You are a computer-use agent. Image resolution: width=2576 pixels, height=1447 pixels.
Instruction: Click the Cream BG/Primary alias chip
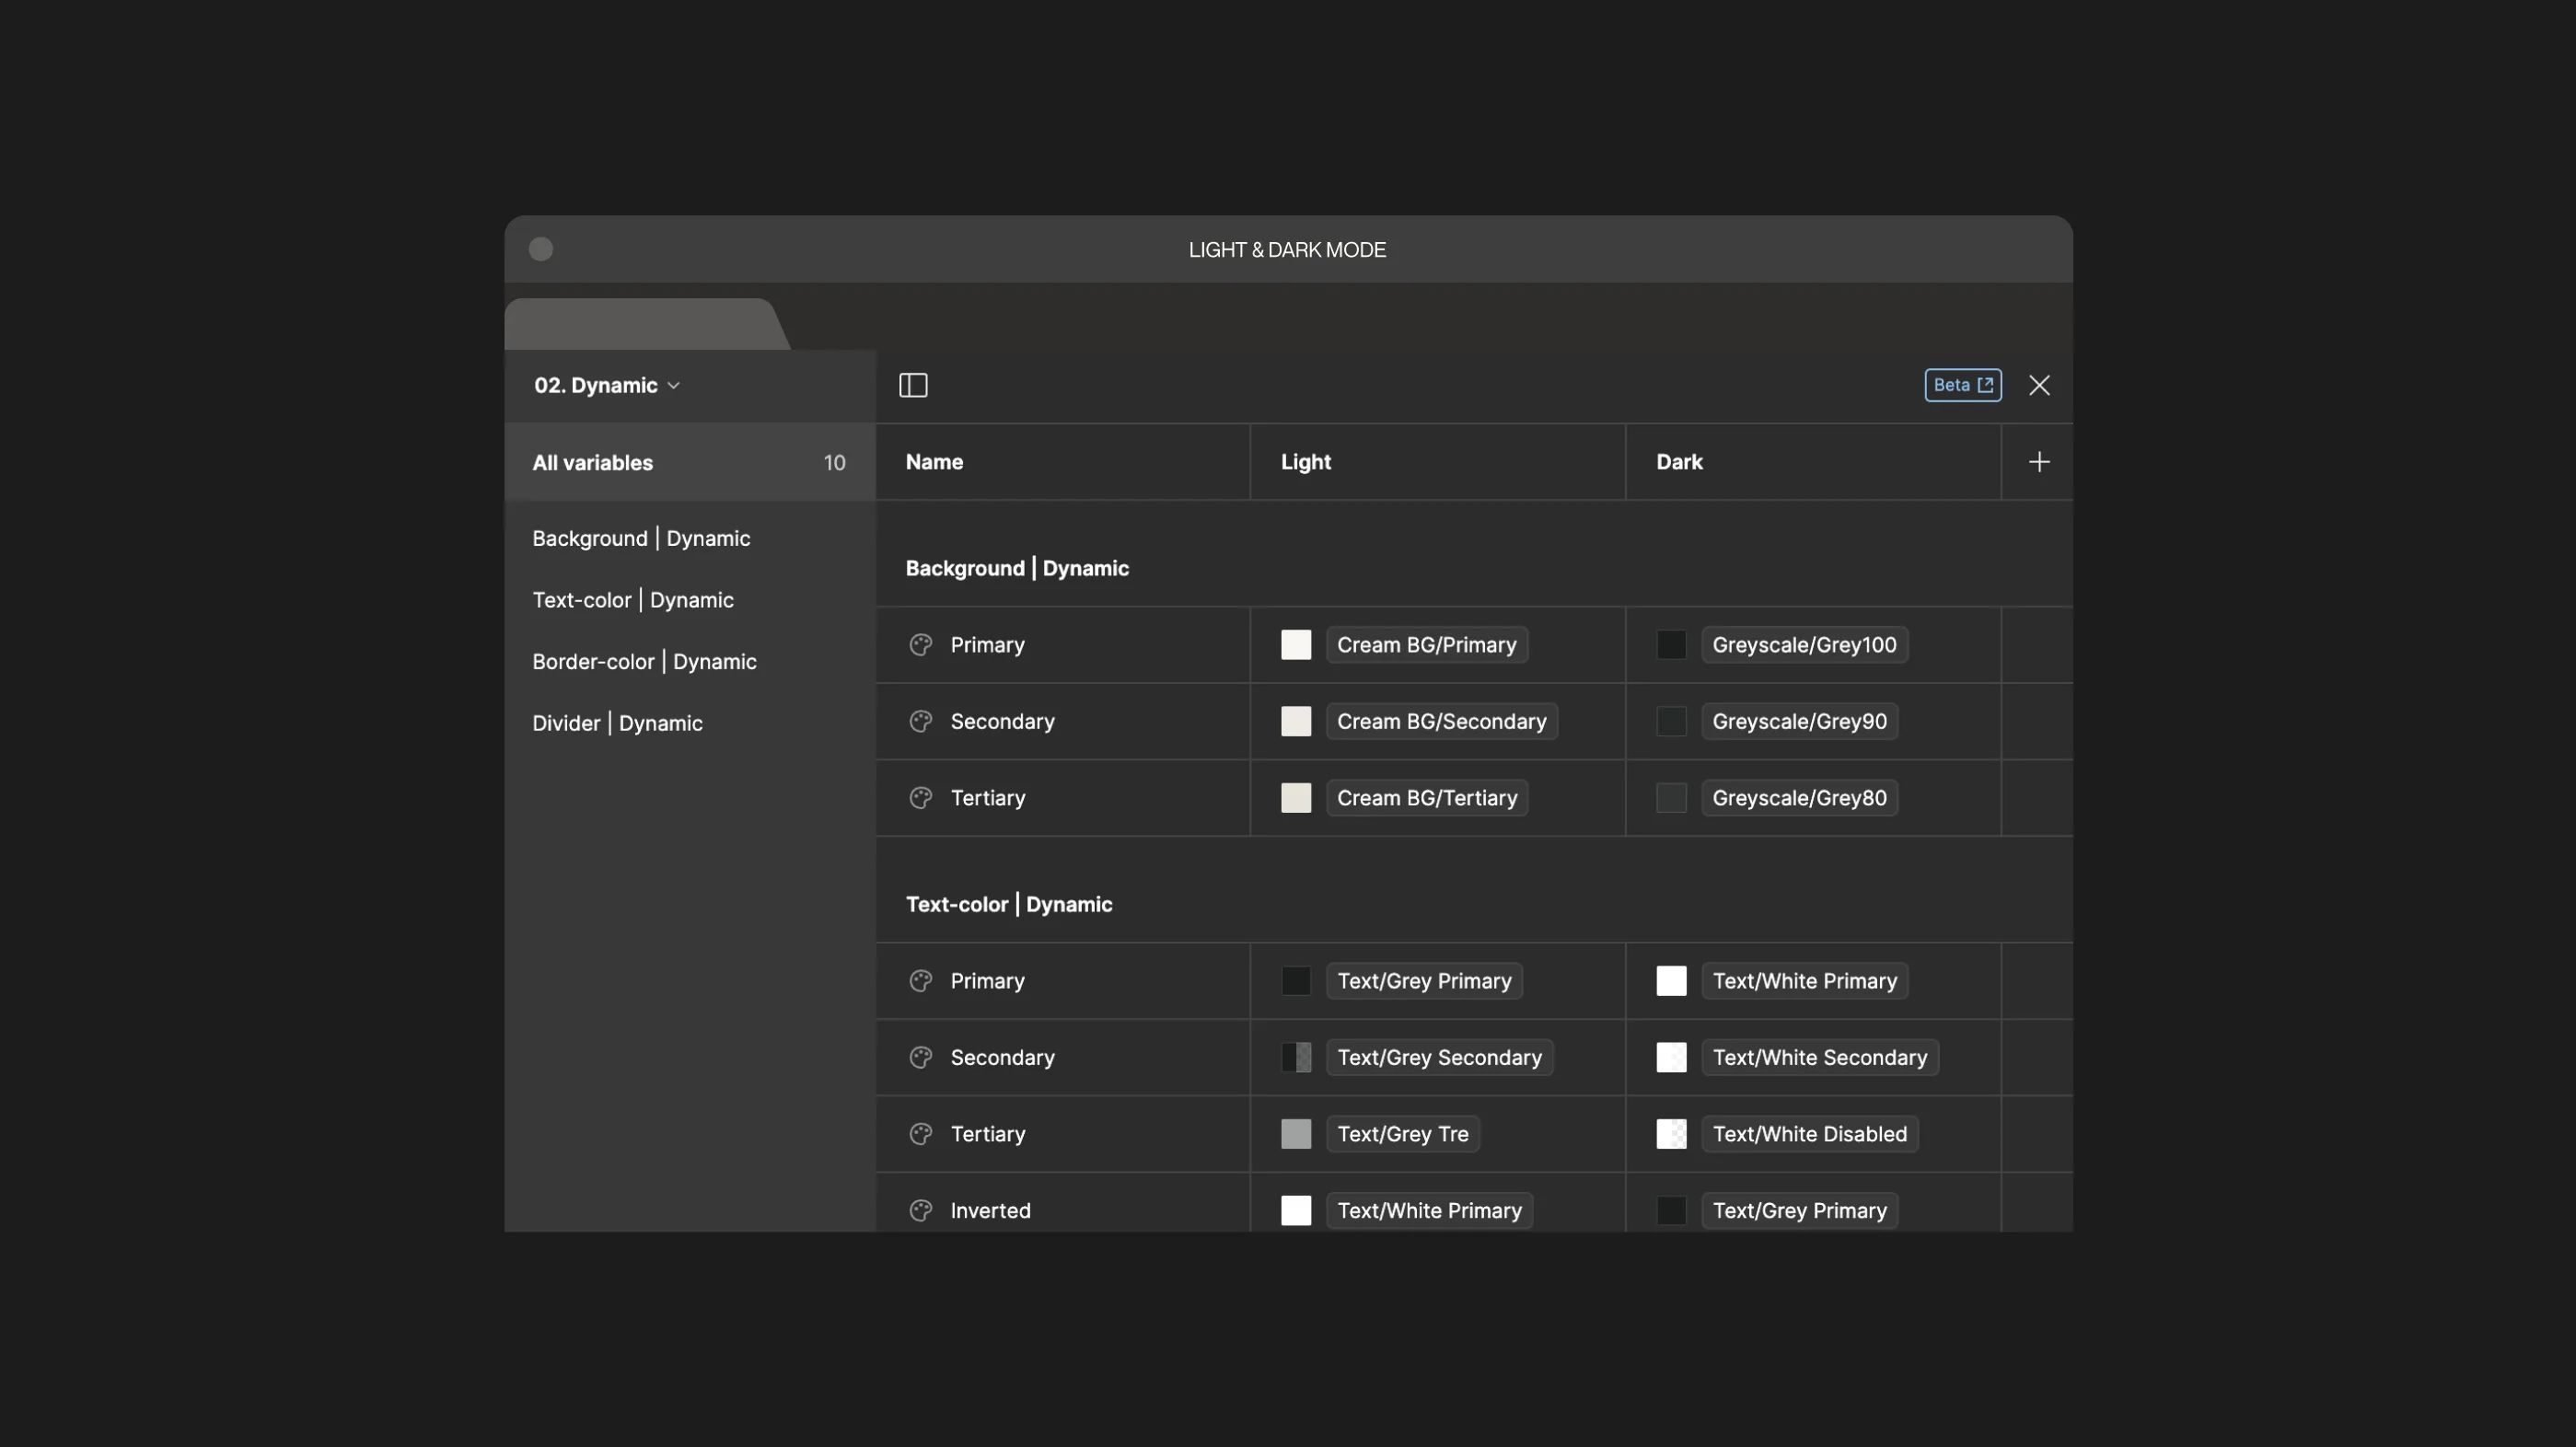click(1427, 645)
